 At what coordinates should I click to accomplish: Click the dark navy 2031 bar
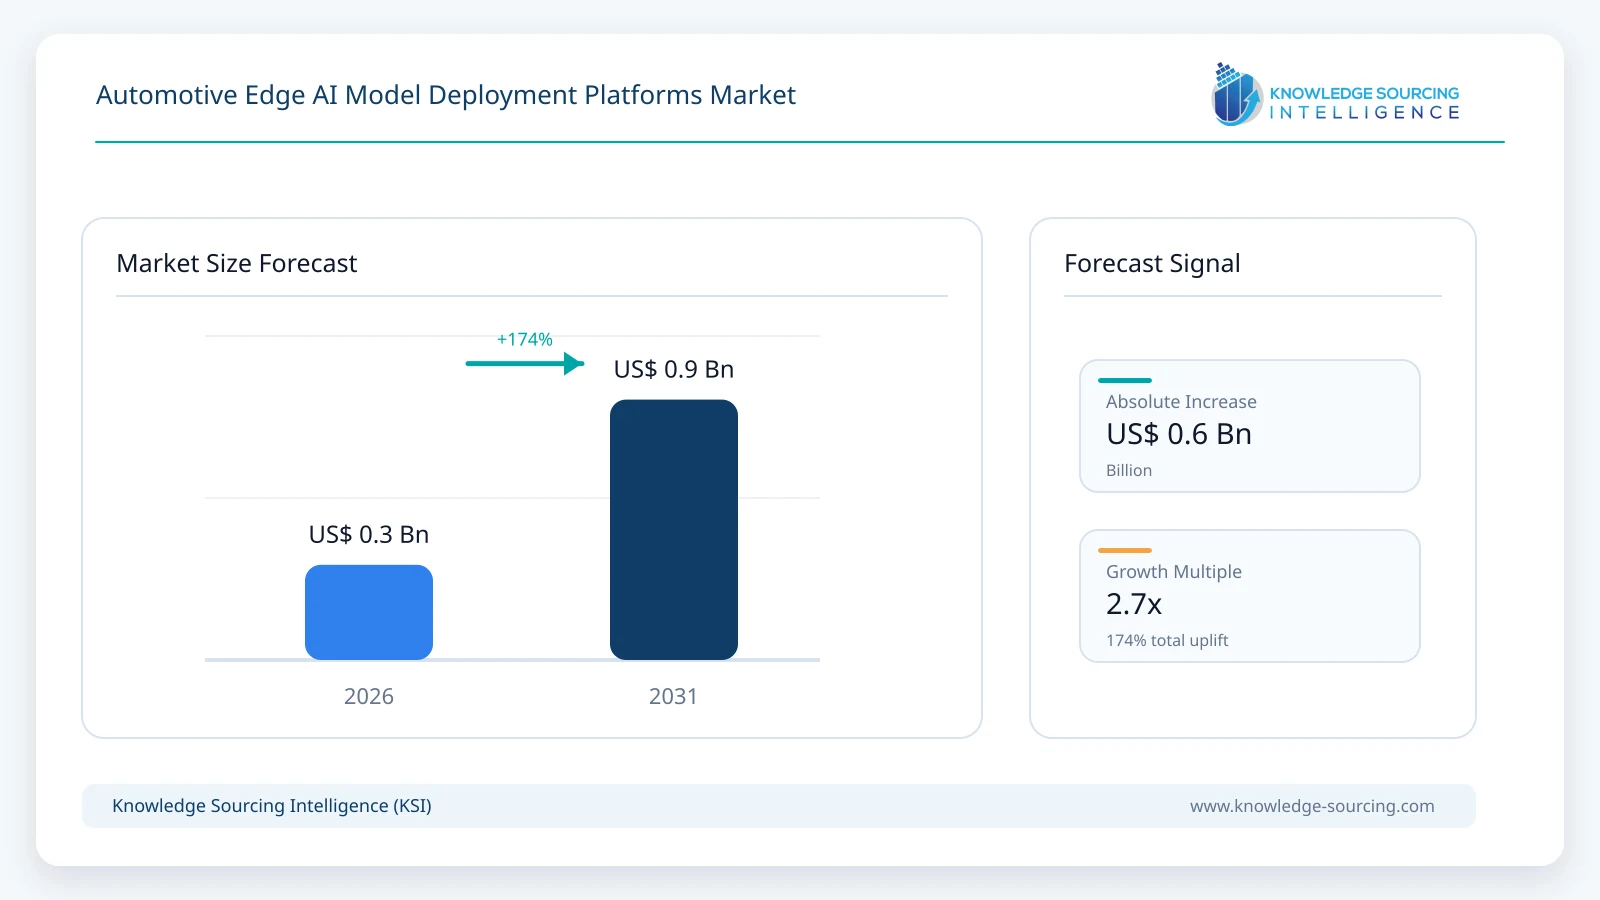point(674,530)
